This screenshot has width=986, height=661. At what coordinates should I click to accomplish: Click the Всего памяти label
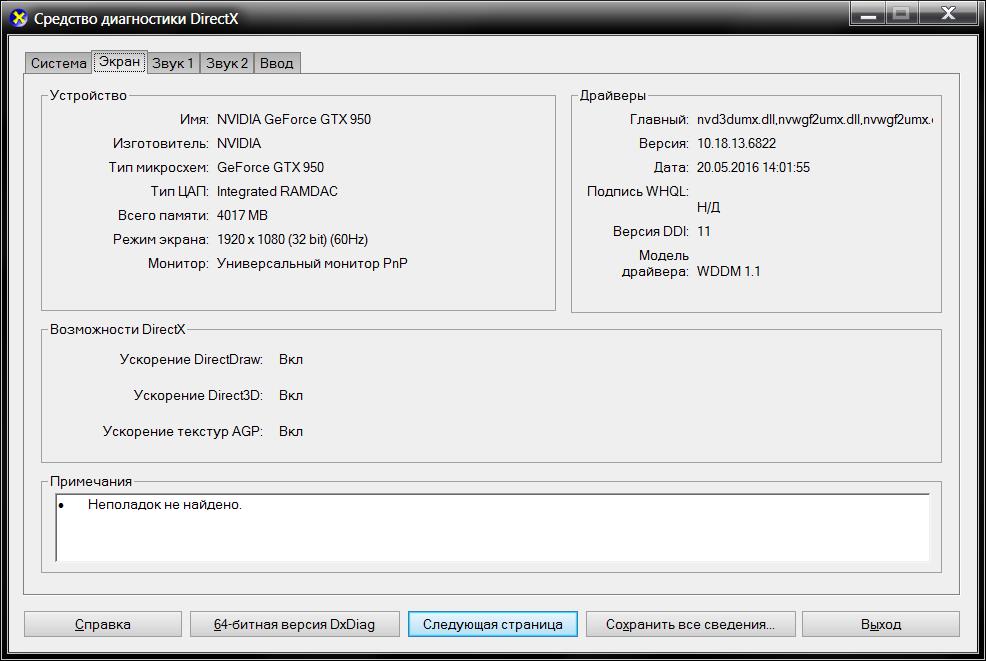coord(163,215)
